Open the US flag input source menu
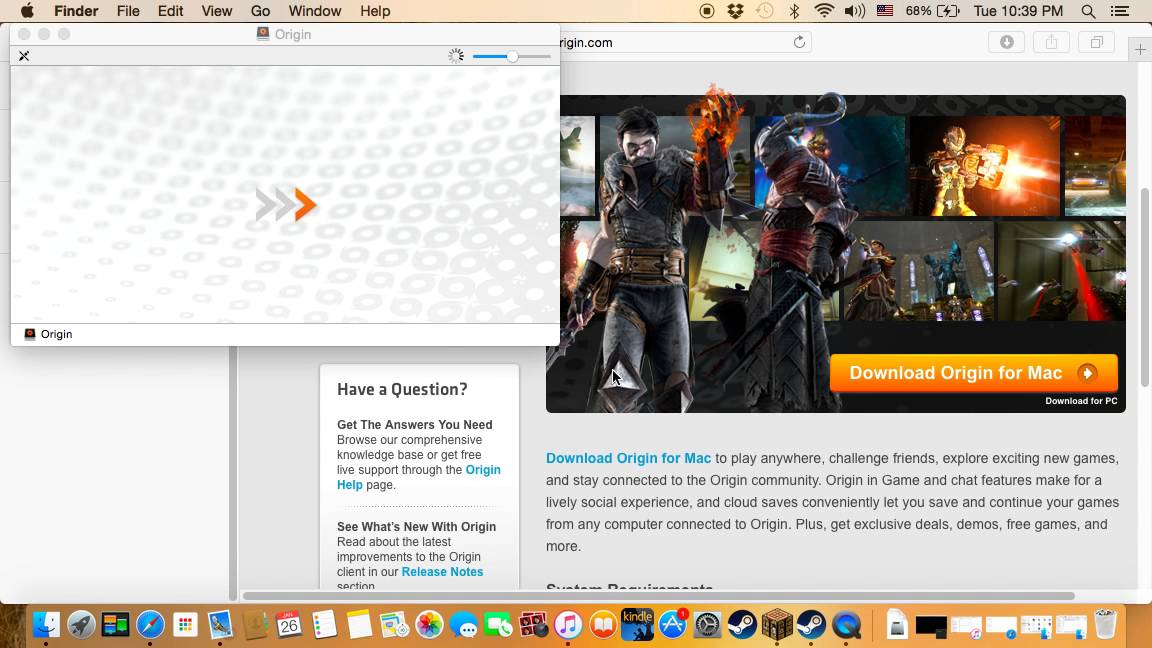Viewport: 1152px width, 648px height. pyautogui.click(x=885, y=11)
